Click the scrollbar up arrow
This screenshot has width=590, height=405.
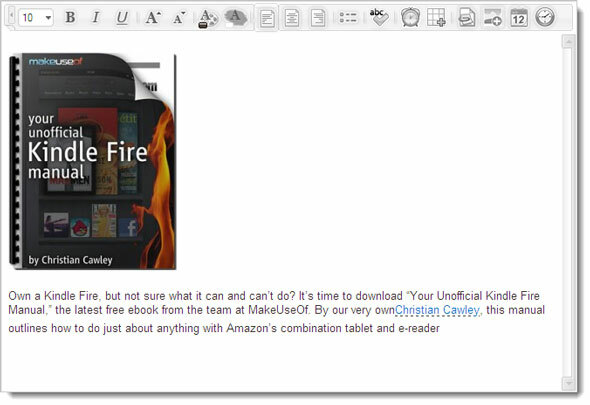(569, 41)
